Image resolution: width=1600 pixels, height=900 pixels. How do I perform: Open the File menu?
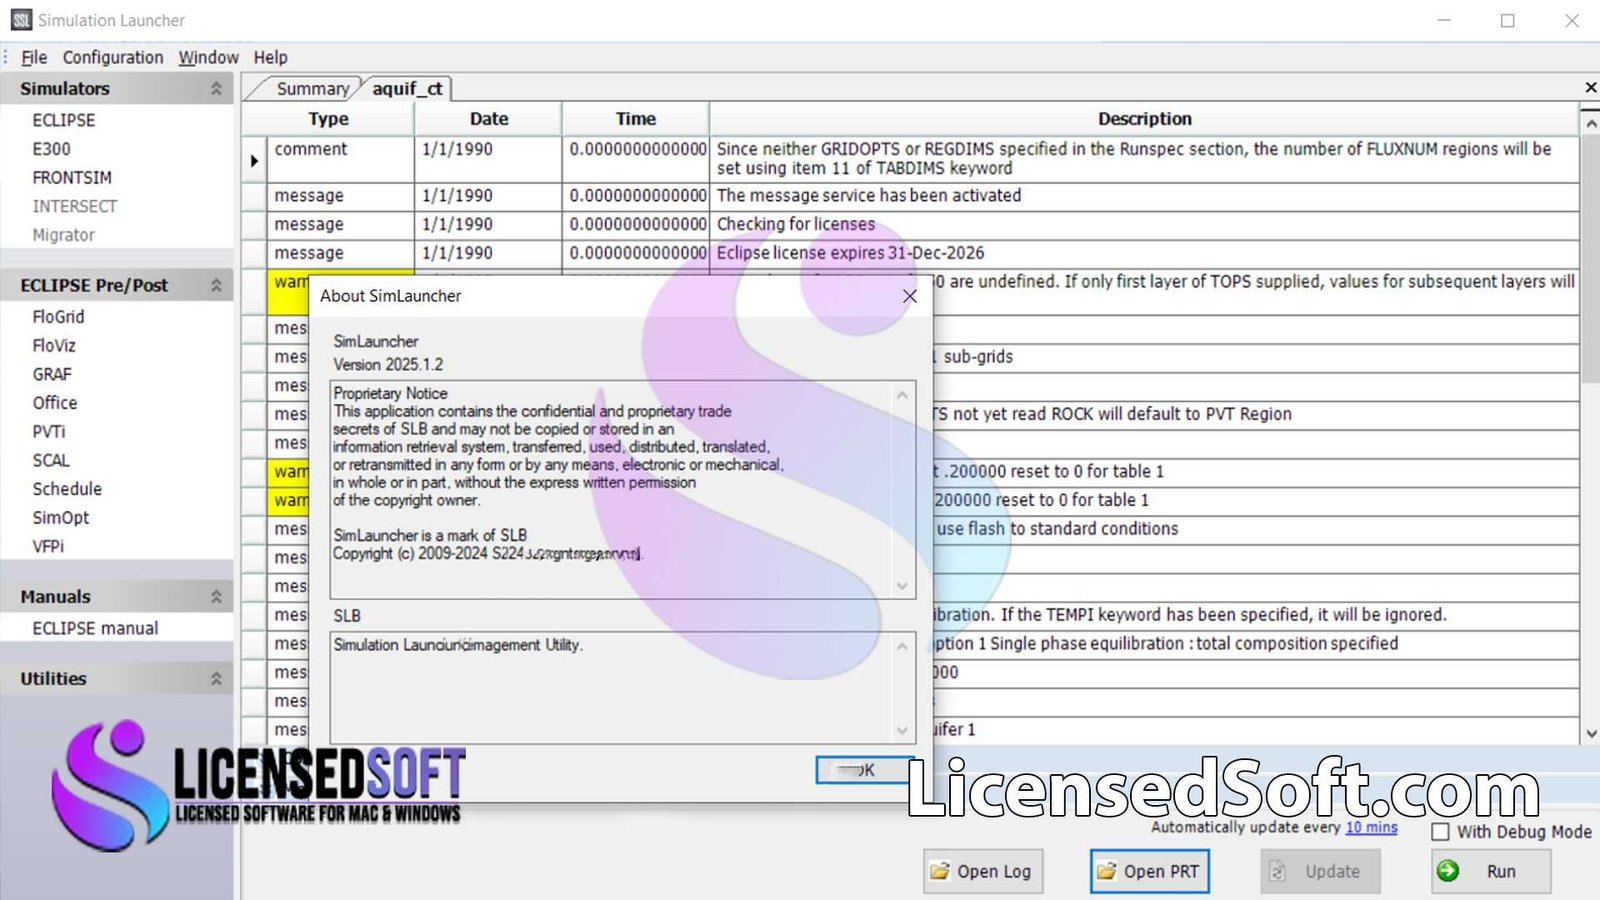pos(33,57)
